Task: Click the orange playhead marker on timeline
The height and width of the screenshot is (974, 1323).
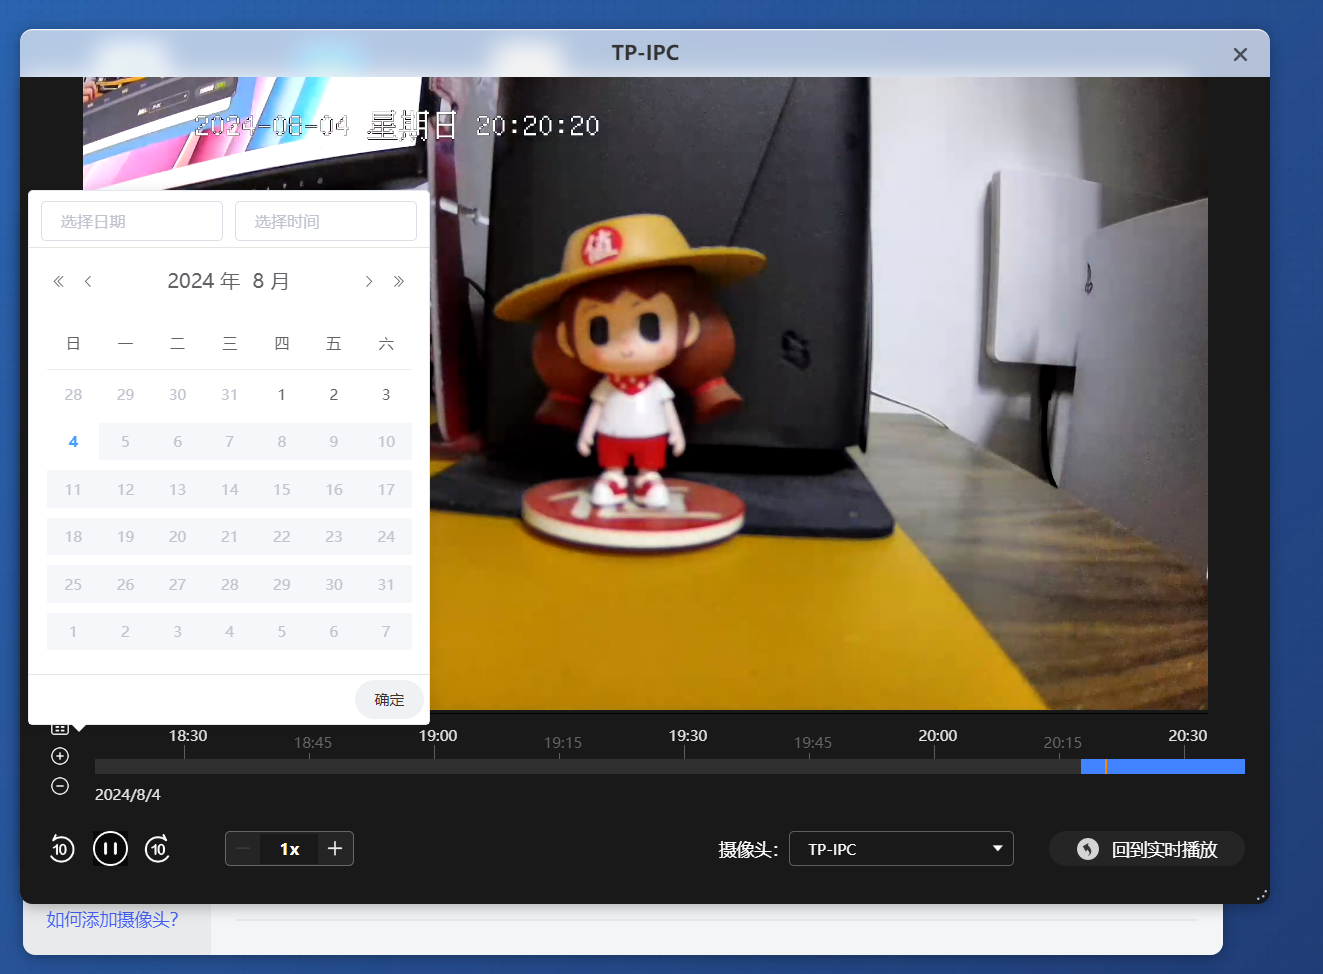Action: (x=1105, y=766)
